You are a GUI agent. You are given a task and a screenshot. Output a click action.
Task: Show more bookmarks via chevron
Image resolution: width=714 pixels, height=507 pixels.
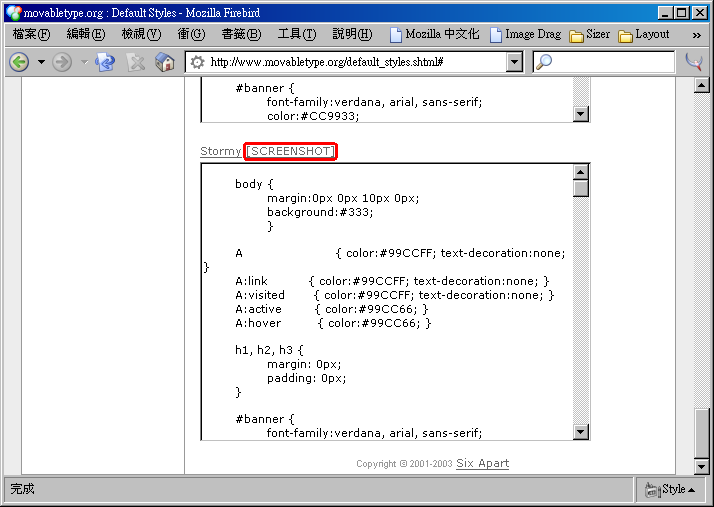click(x=697, y=35)
